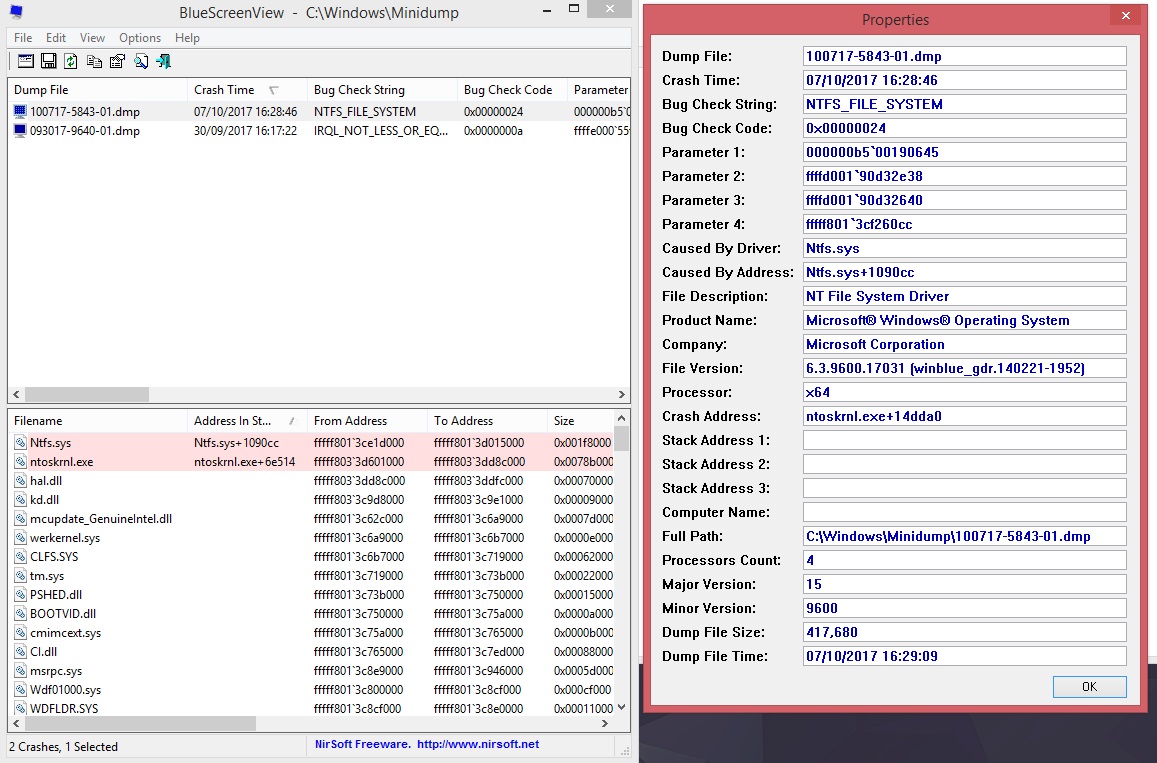Screen dimensions: 1157x763
Task: Click OK in the Properties dialog
Action: 1089,687
